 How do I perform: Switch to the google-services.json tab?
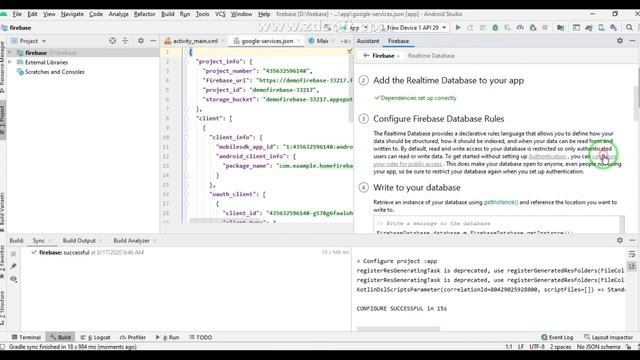click(x=267, y=41)
